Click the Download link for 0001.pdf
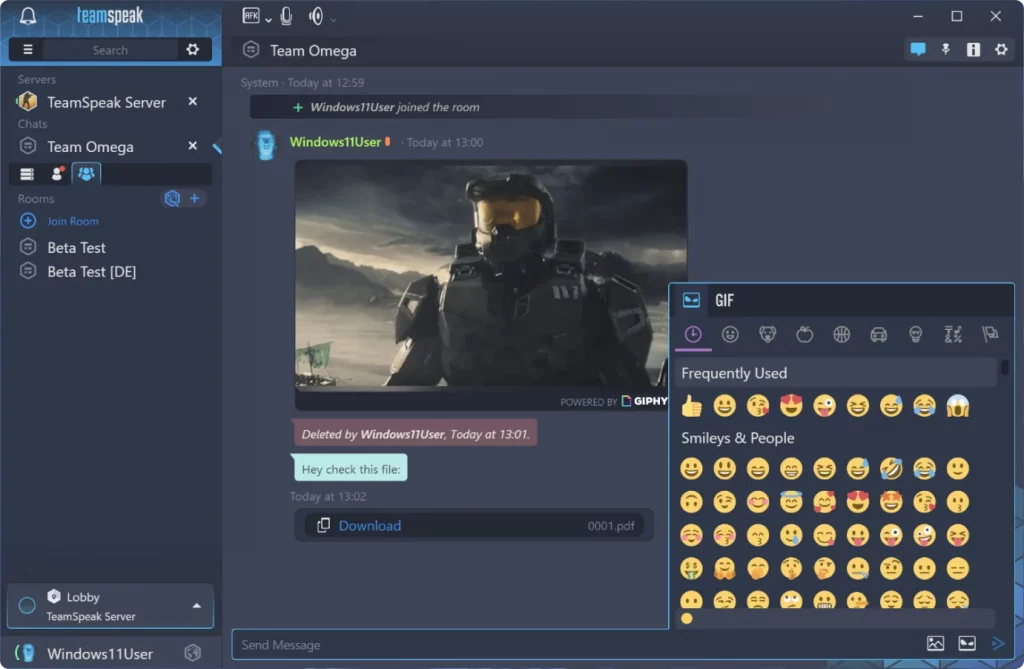Viewport: 1024px width, 669px height. (370, 525)
